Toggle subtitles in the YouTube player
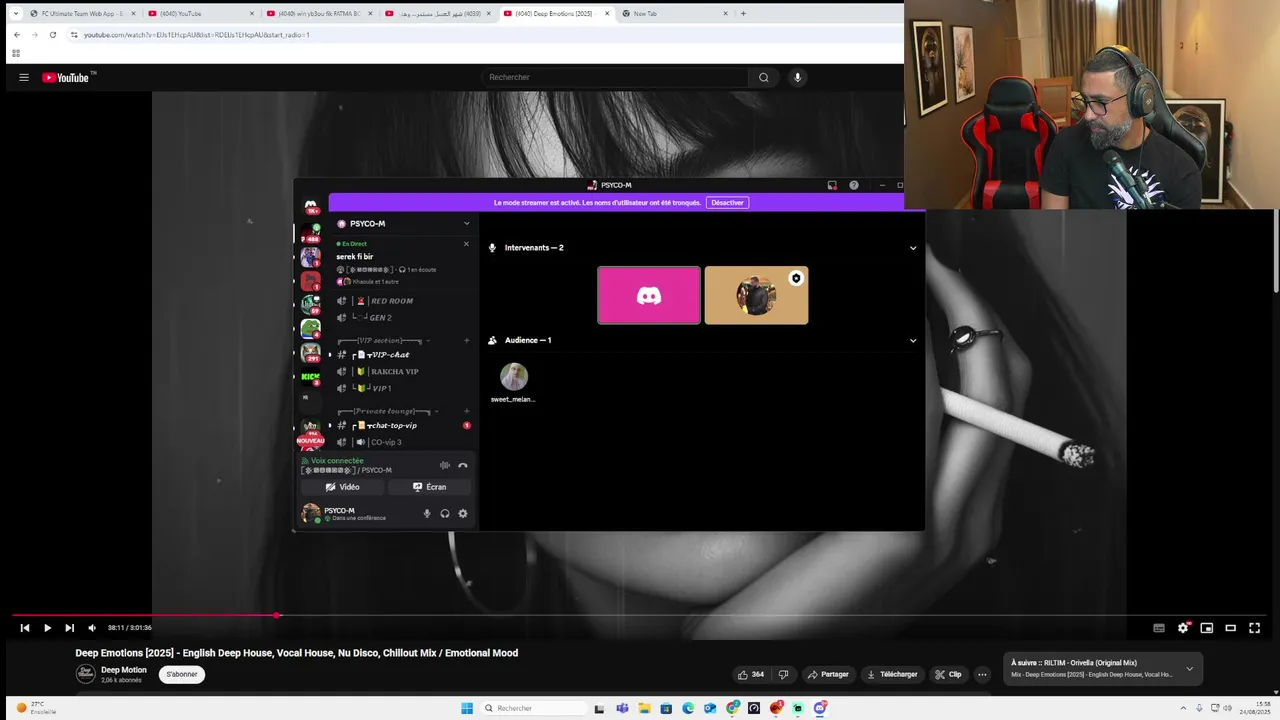The height and width of the screenshot is (720, 1280). point(1159,628)
